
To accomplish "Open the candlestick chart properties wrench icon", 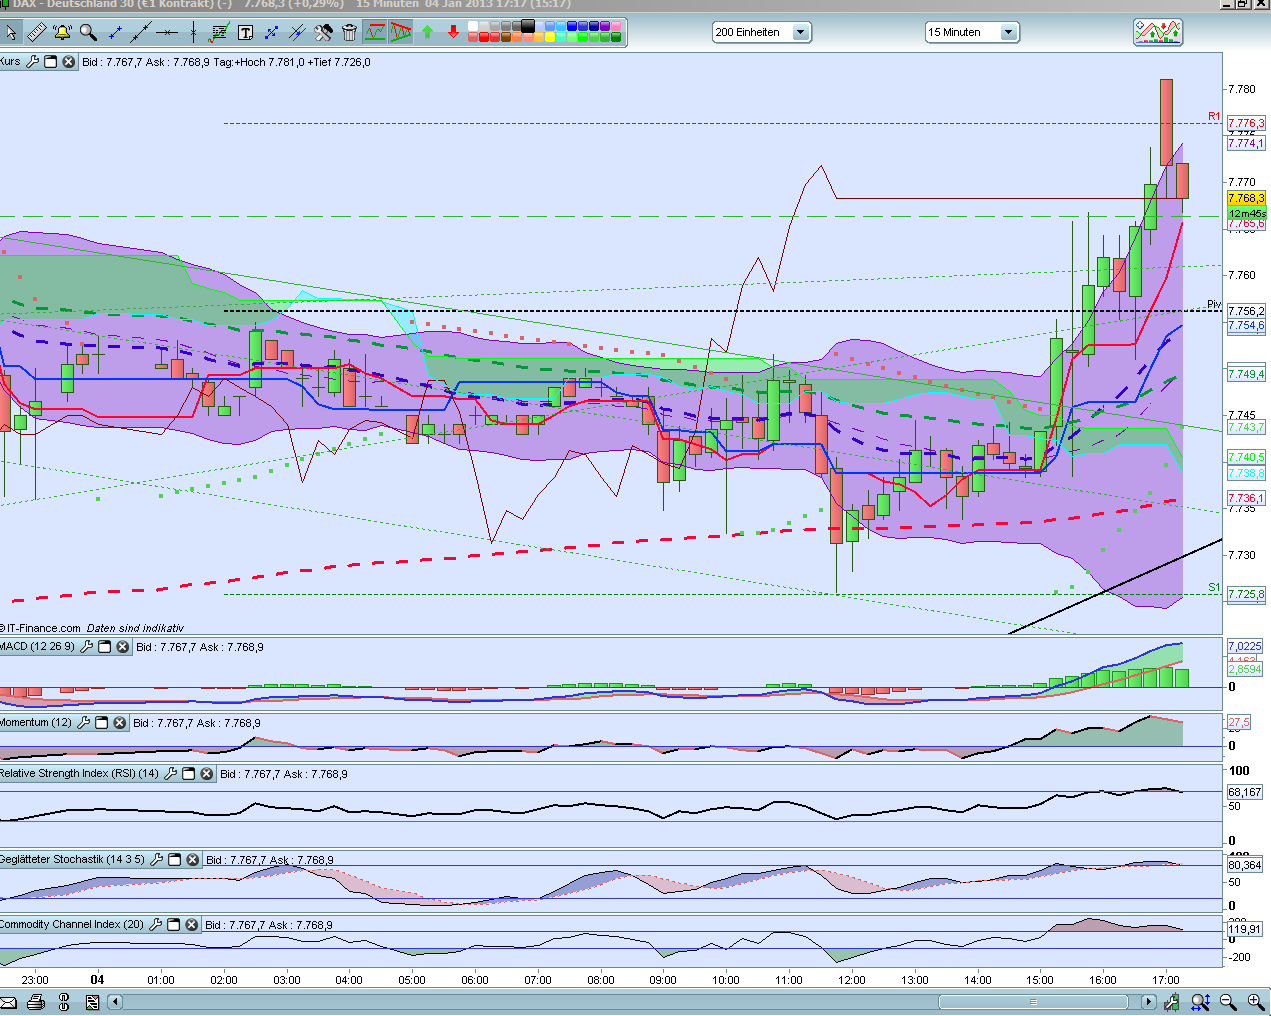I will point(1171,1002).
